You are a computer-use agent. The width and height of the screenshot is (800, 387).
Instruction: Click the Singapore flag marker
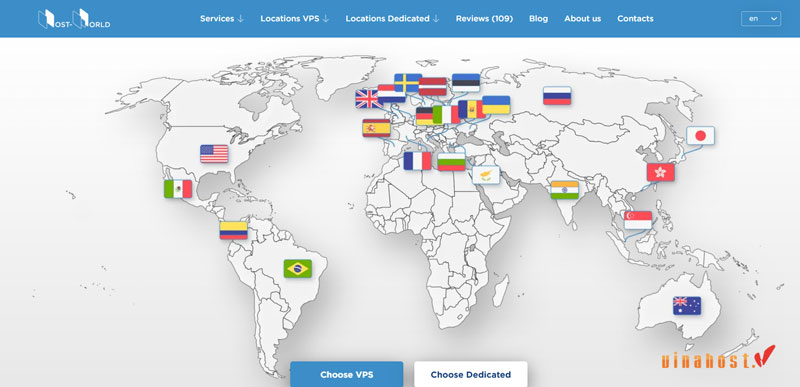[638, 220]
